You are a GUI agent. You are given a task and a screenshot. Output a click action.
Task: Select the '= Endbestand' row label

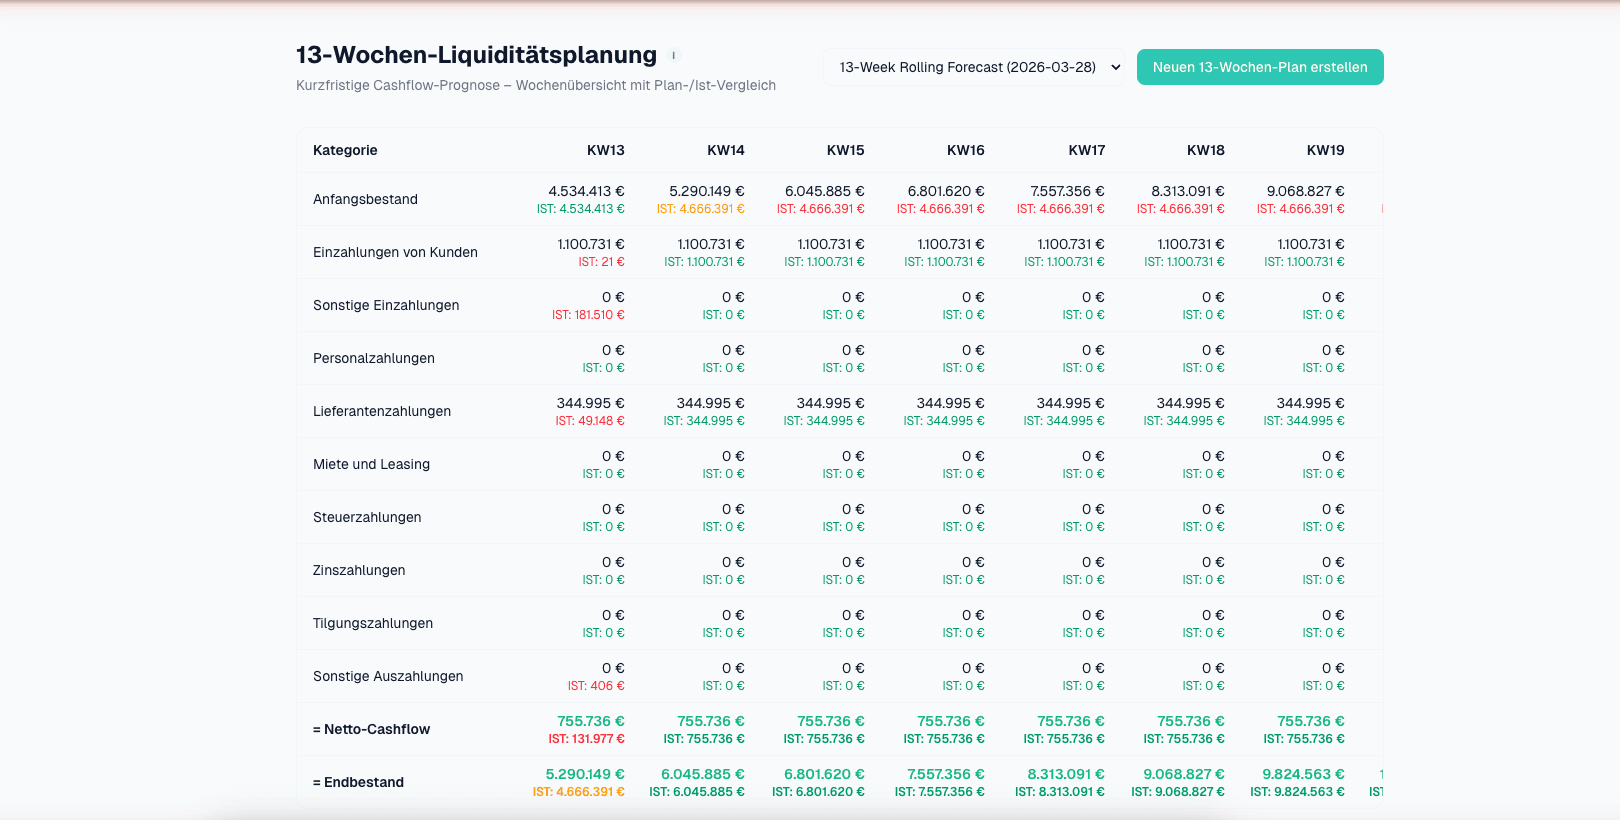click(x=358, y=782)
